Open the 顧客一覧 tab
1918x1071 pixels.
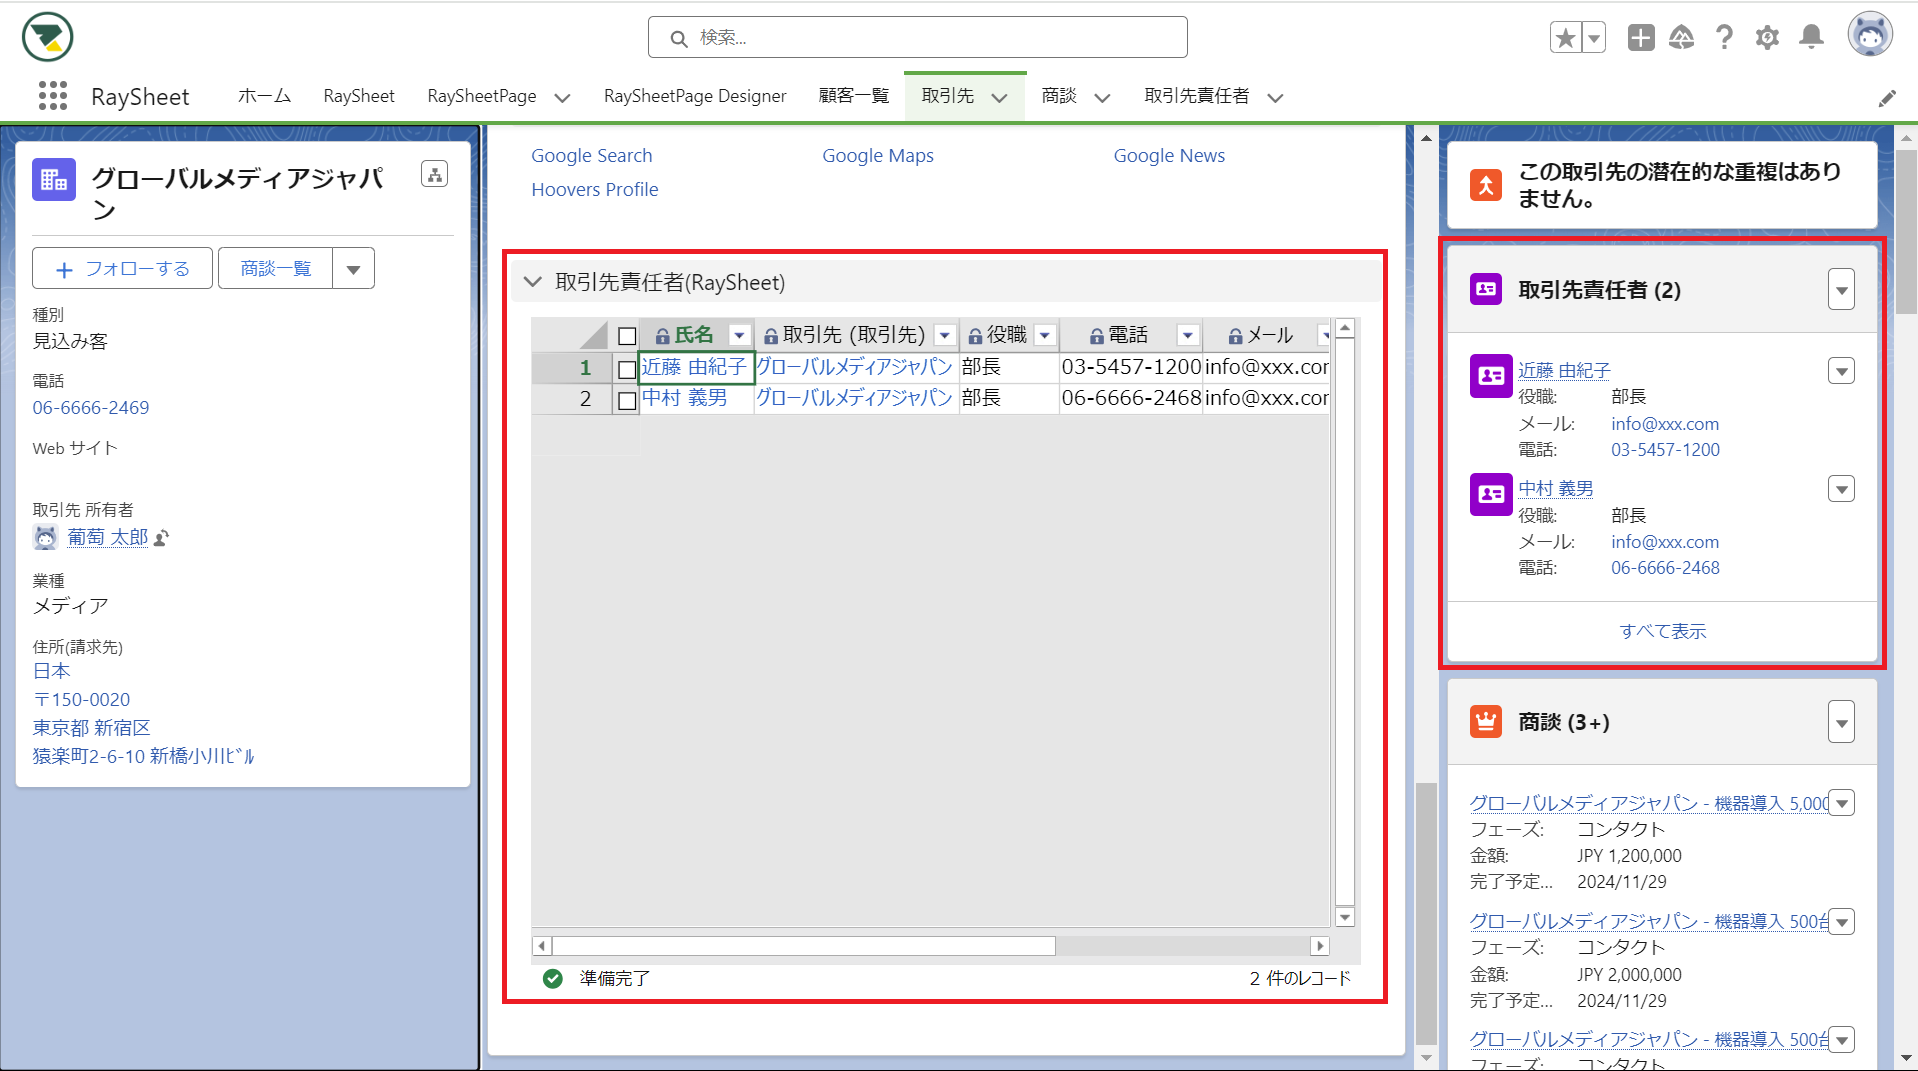(x=854, y=96)
